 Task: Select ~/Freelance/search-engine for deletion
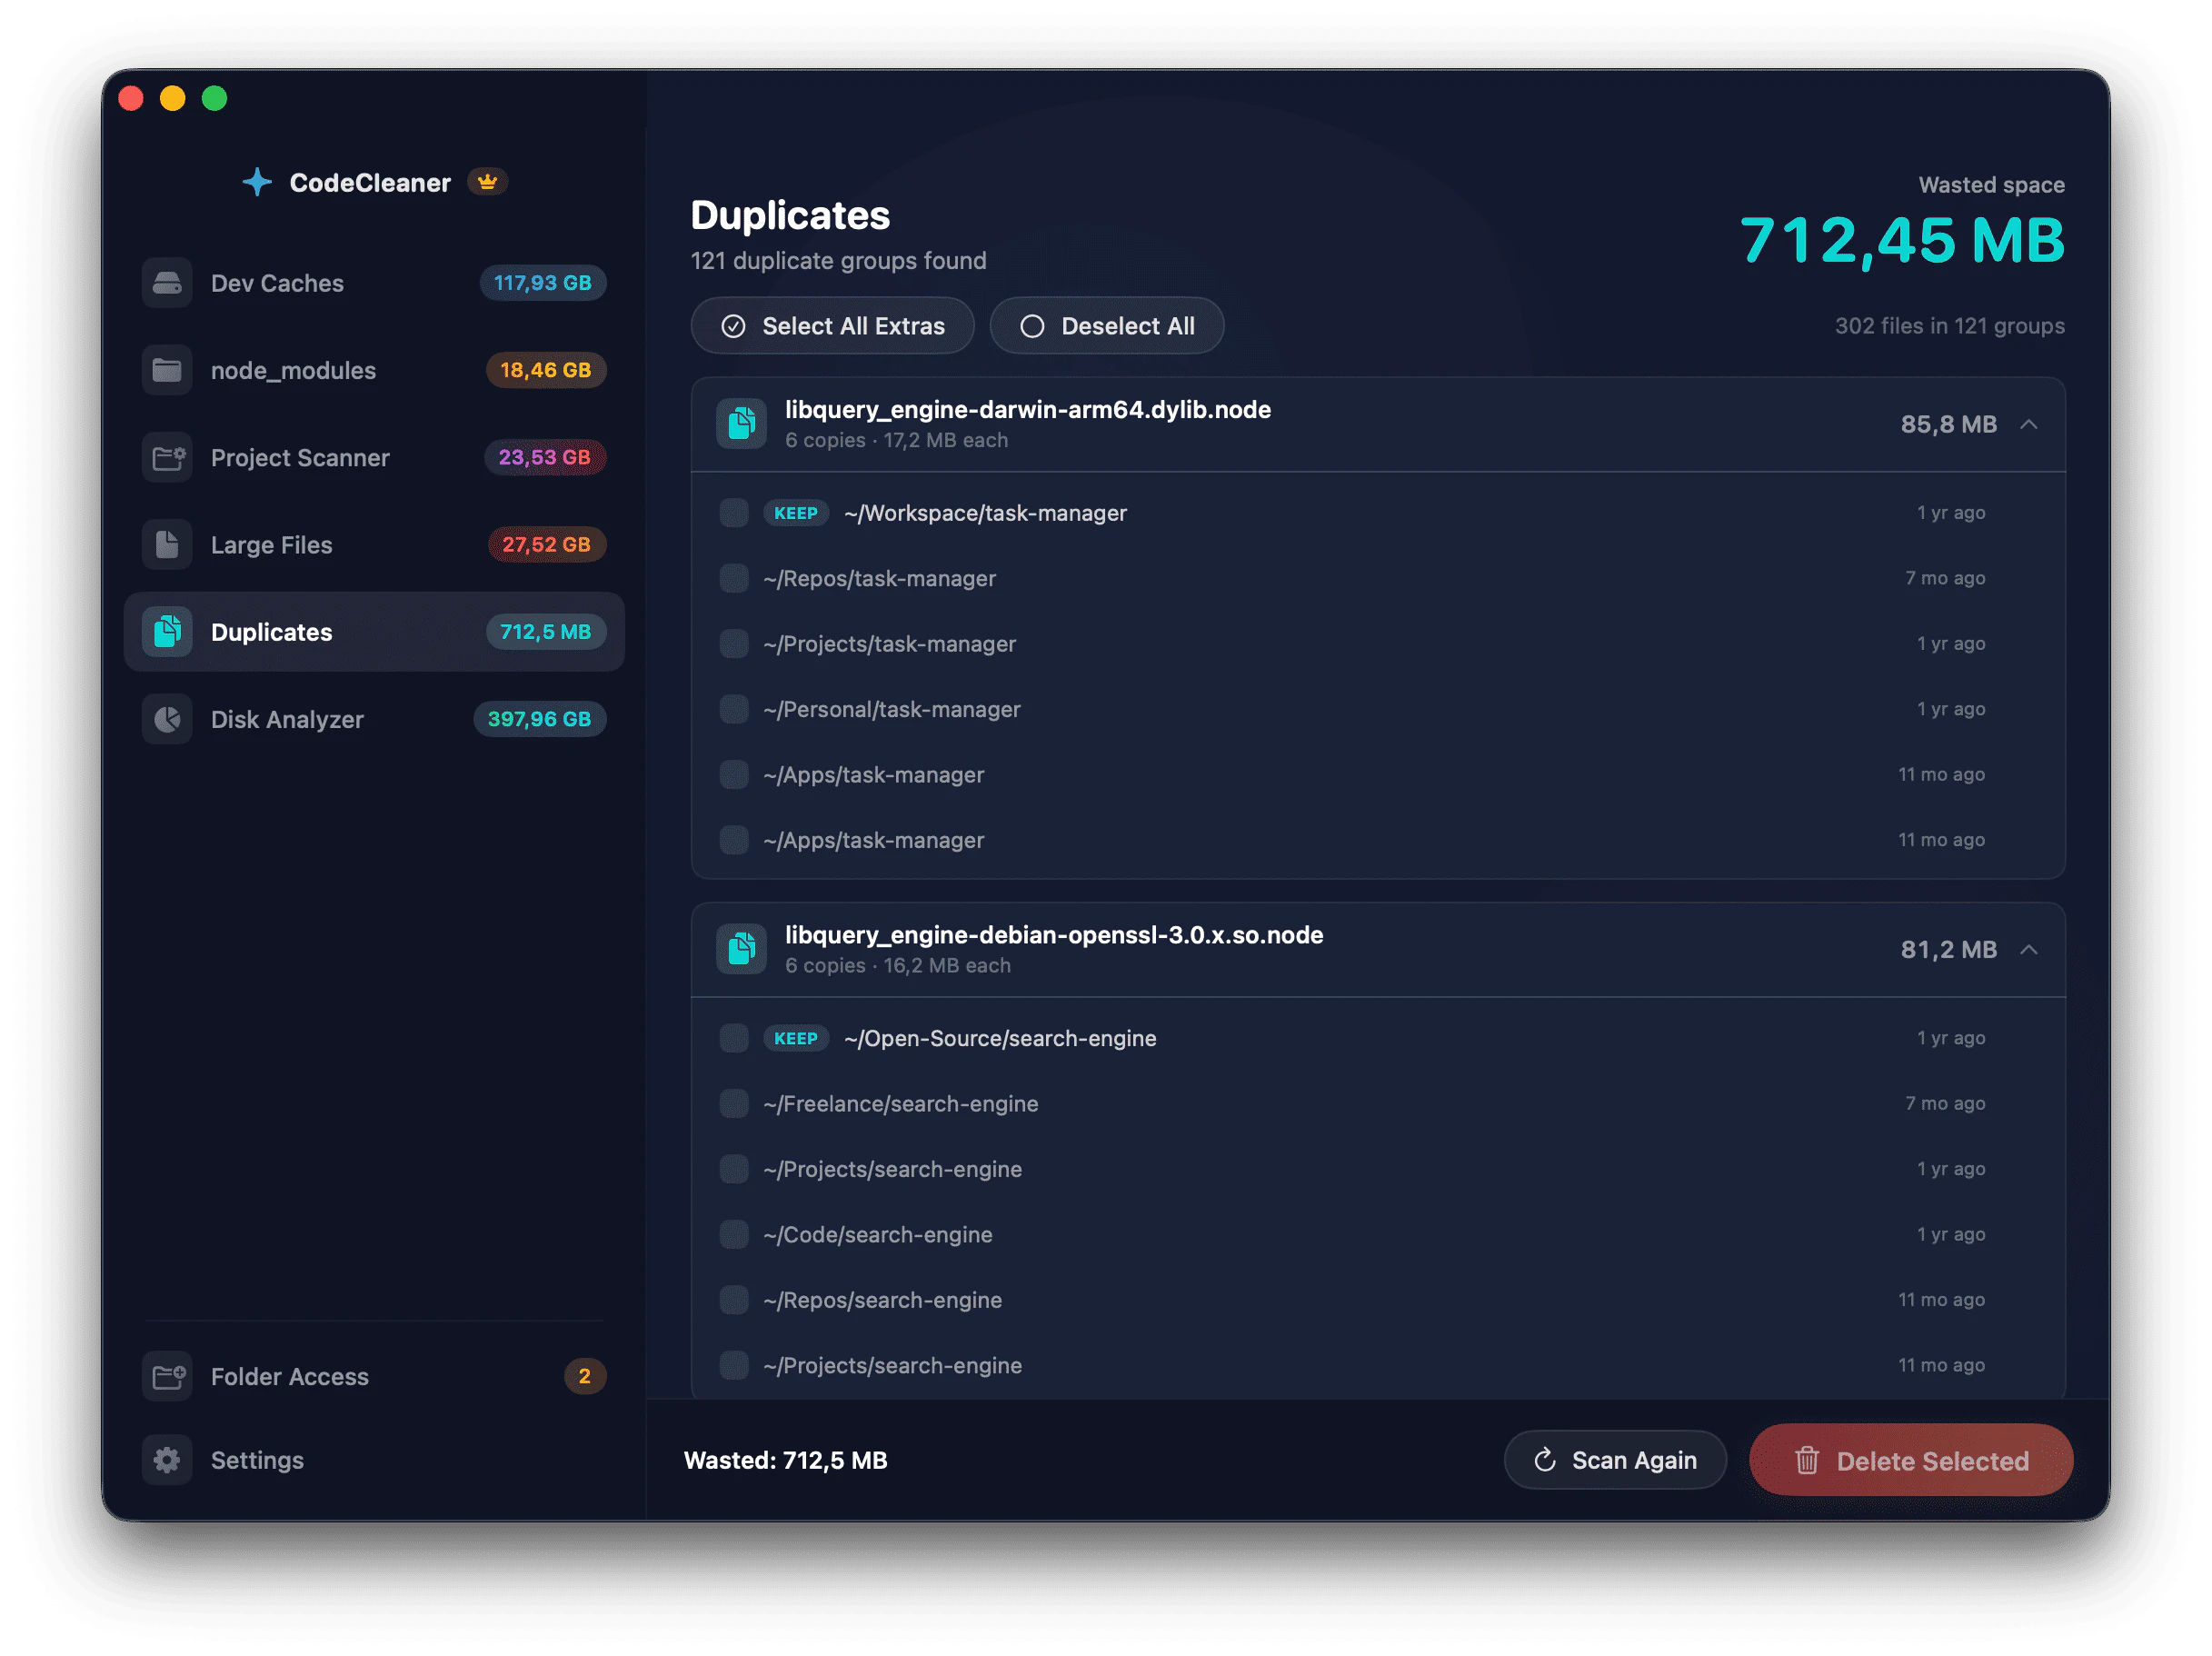coord(733,1103)
